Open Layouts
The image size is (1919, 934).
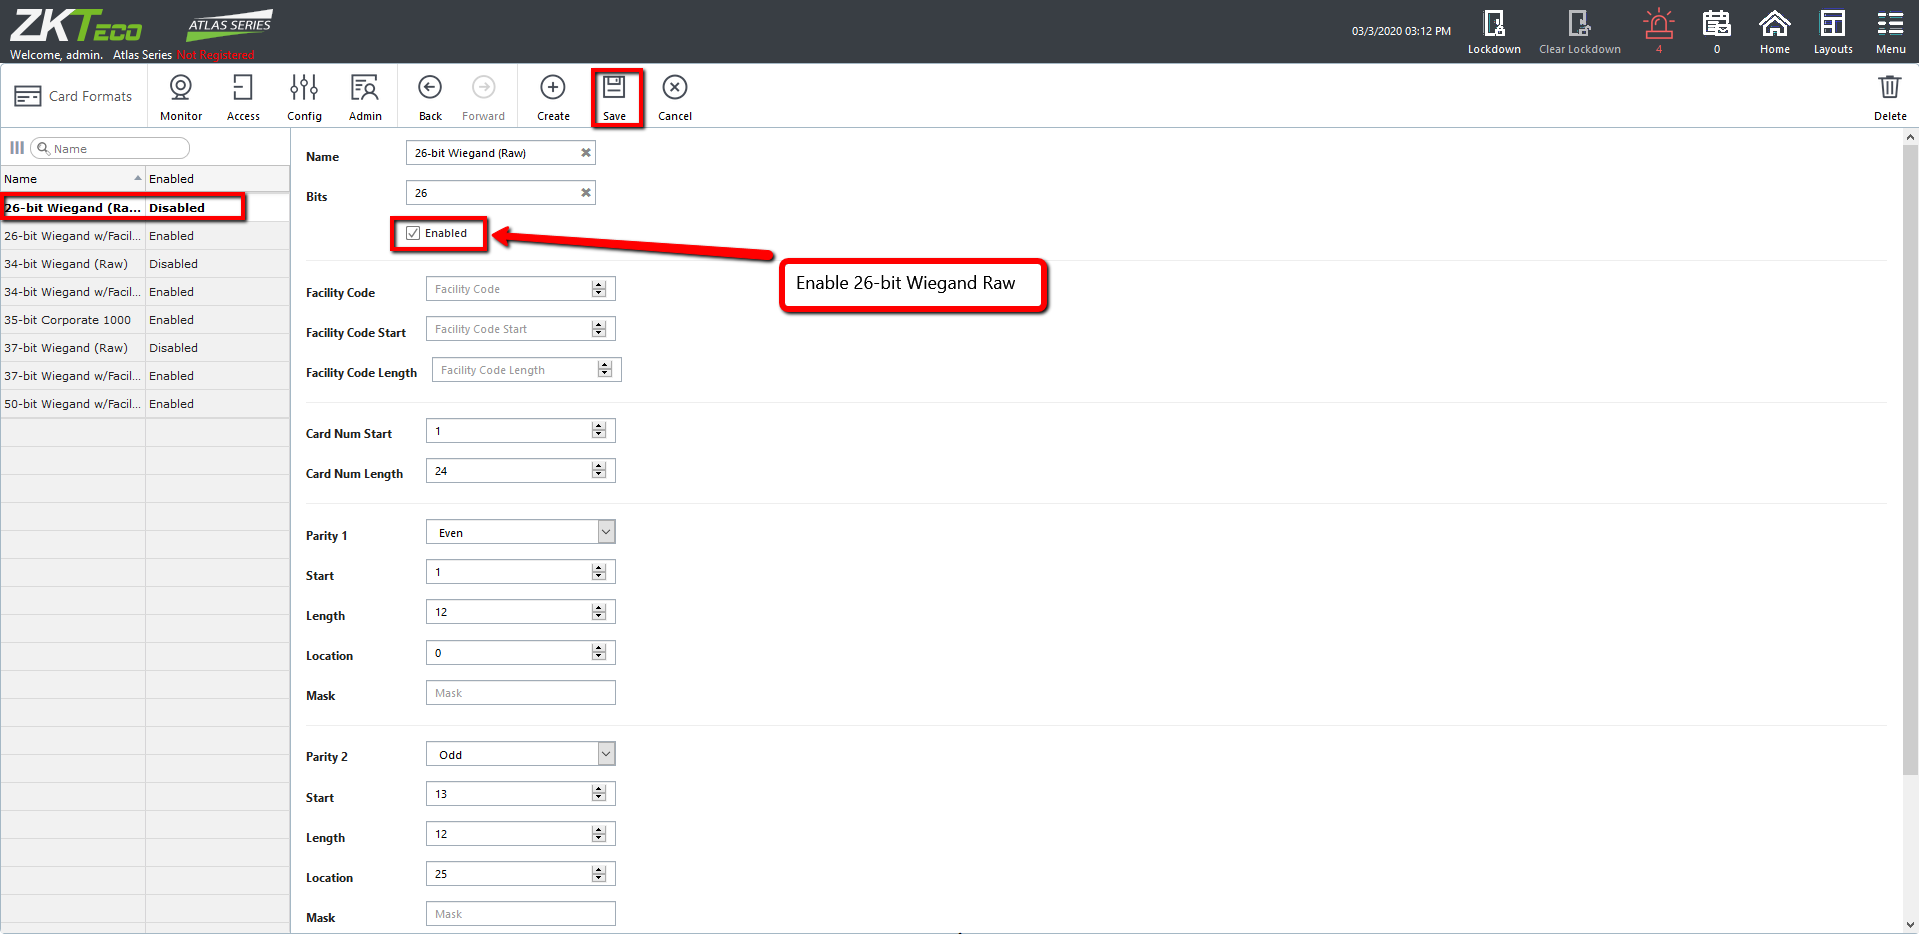click(1833, 32)
